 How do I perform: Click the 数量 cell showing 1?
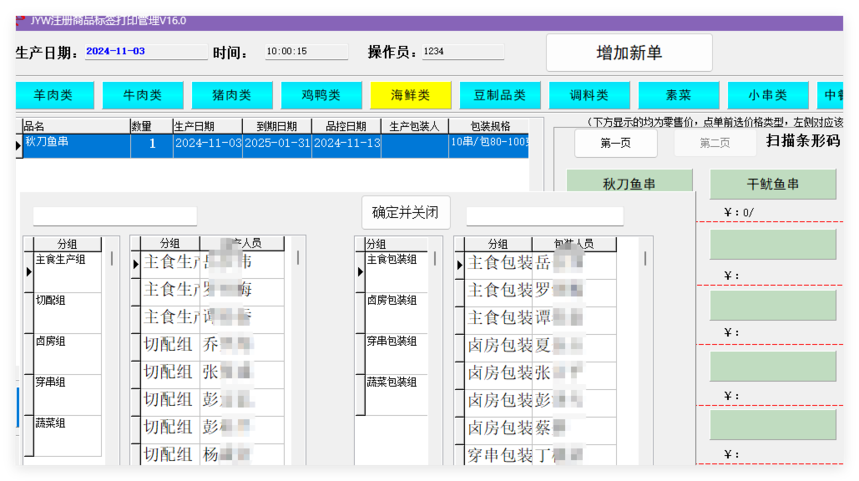point(152,146)
